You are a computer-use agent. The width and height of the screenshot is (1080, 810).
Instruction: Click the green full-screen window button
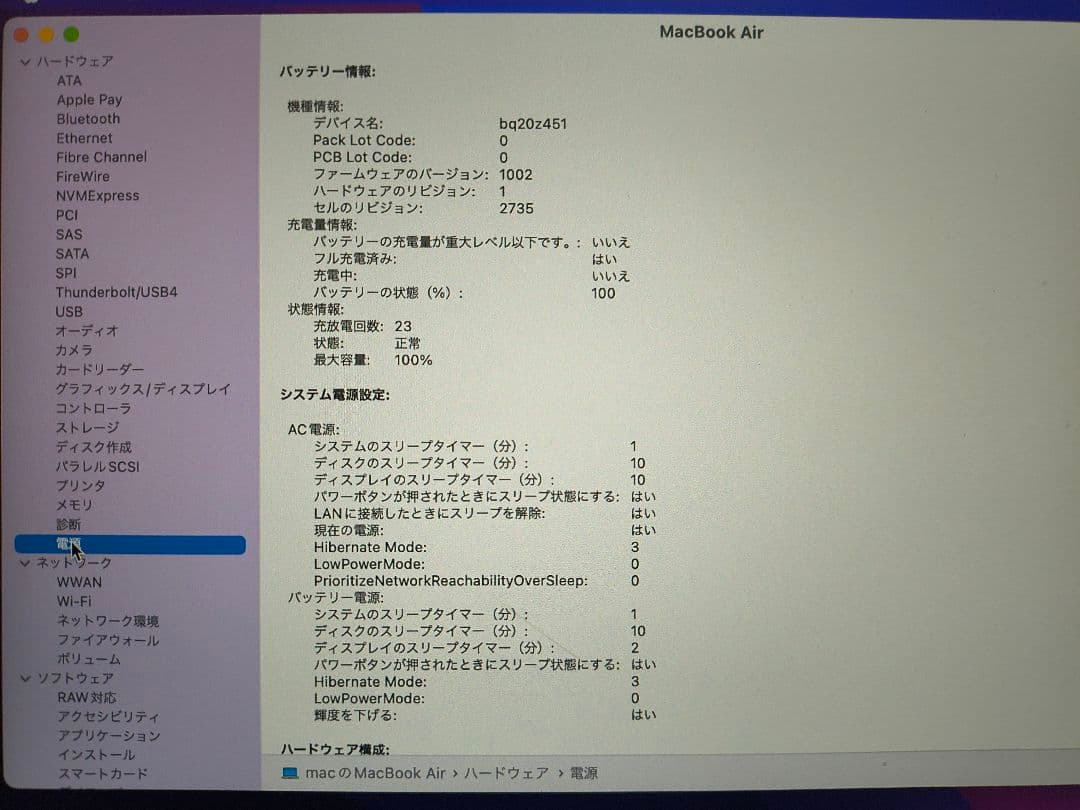click(71, 34)
